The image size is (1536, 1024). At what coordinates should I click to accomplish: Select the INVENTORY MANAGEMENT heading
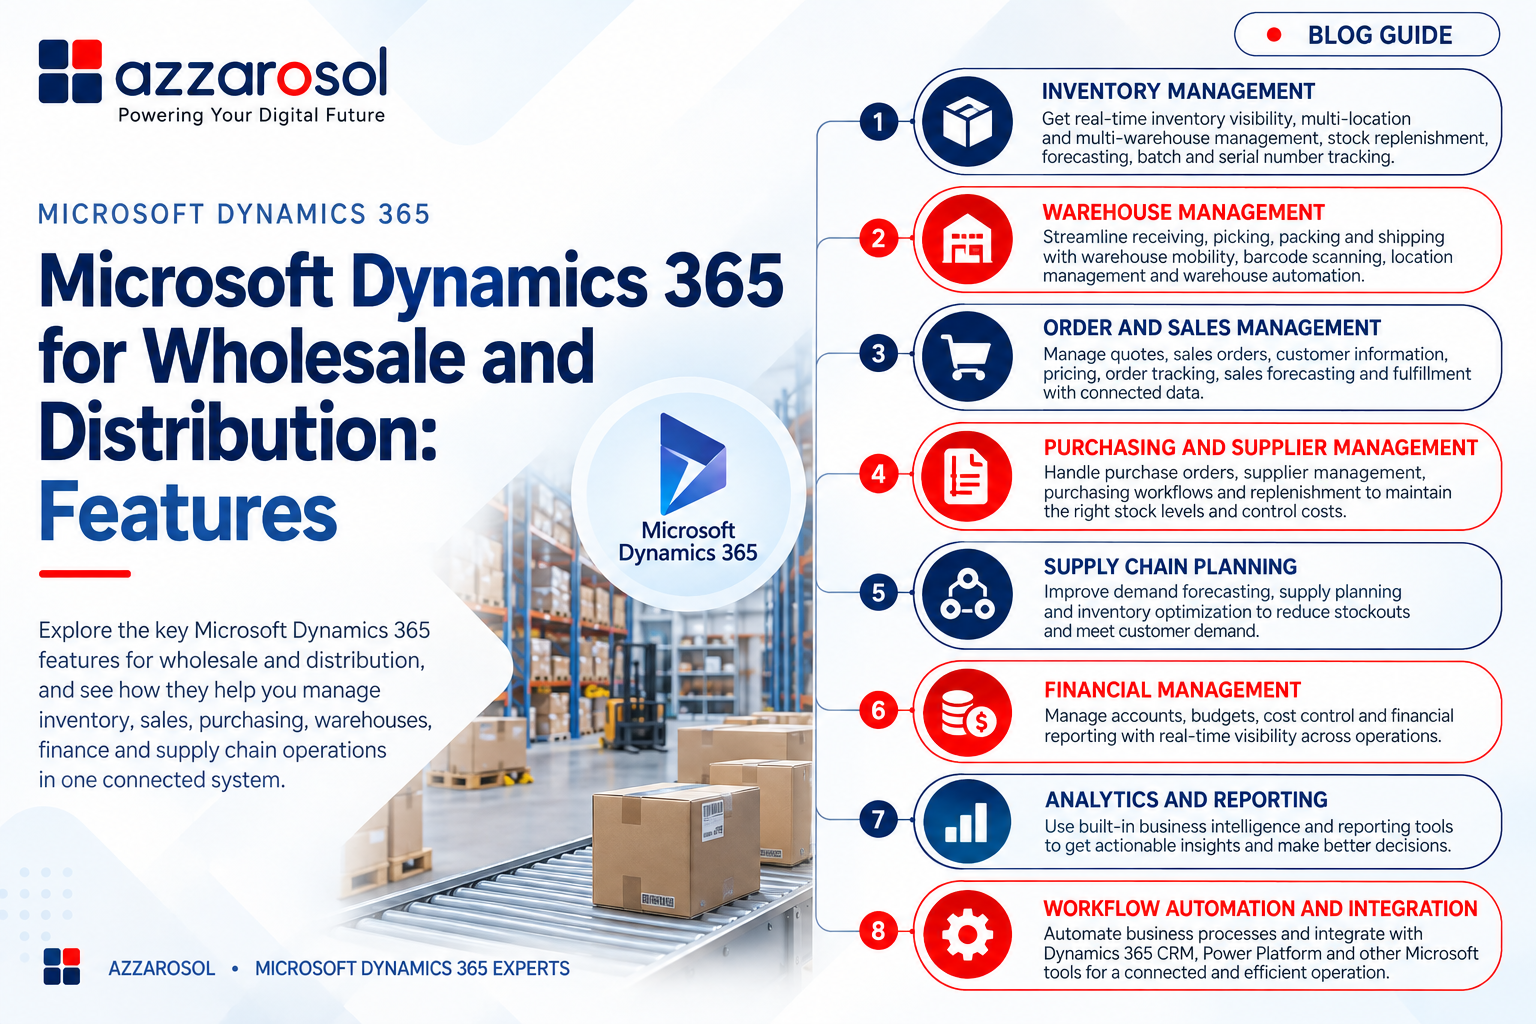(1178, 91)
